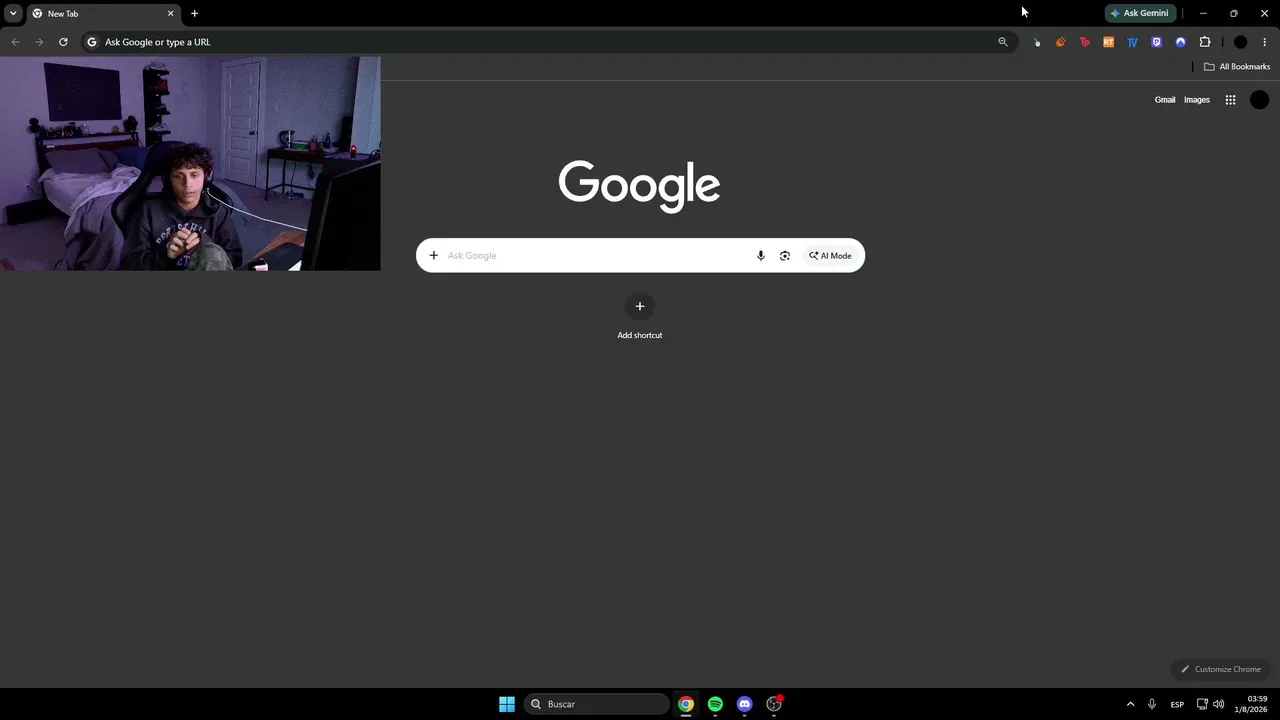Open the Extensions puzzle menu
1280x720 pixels.
(x=1205, y=42)
